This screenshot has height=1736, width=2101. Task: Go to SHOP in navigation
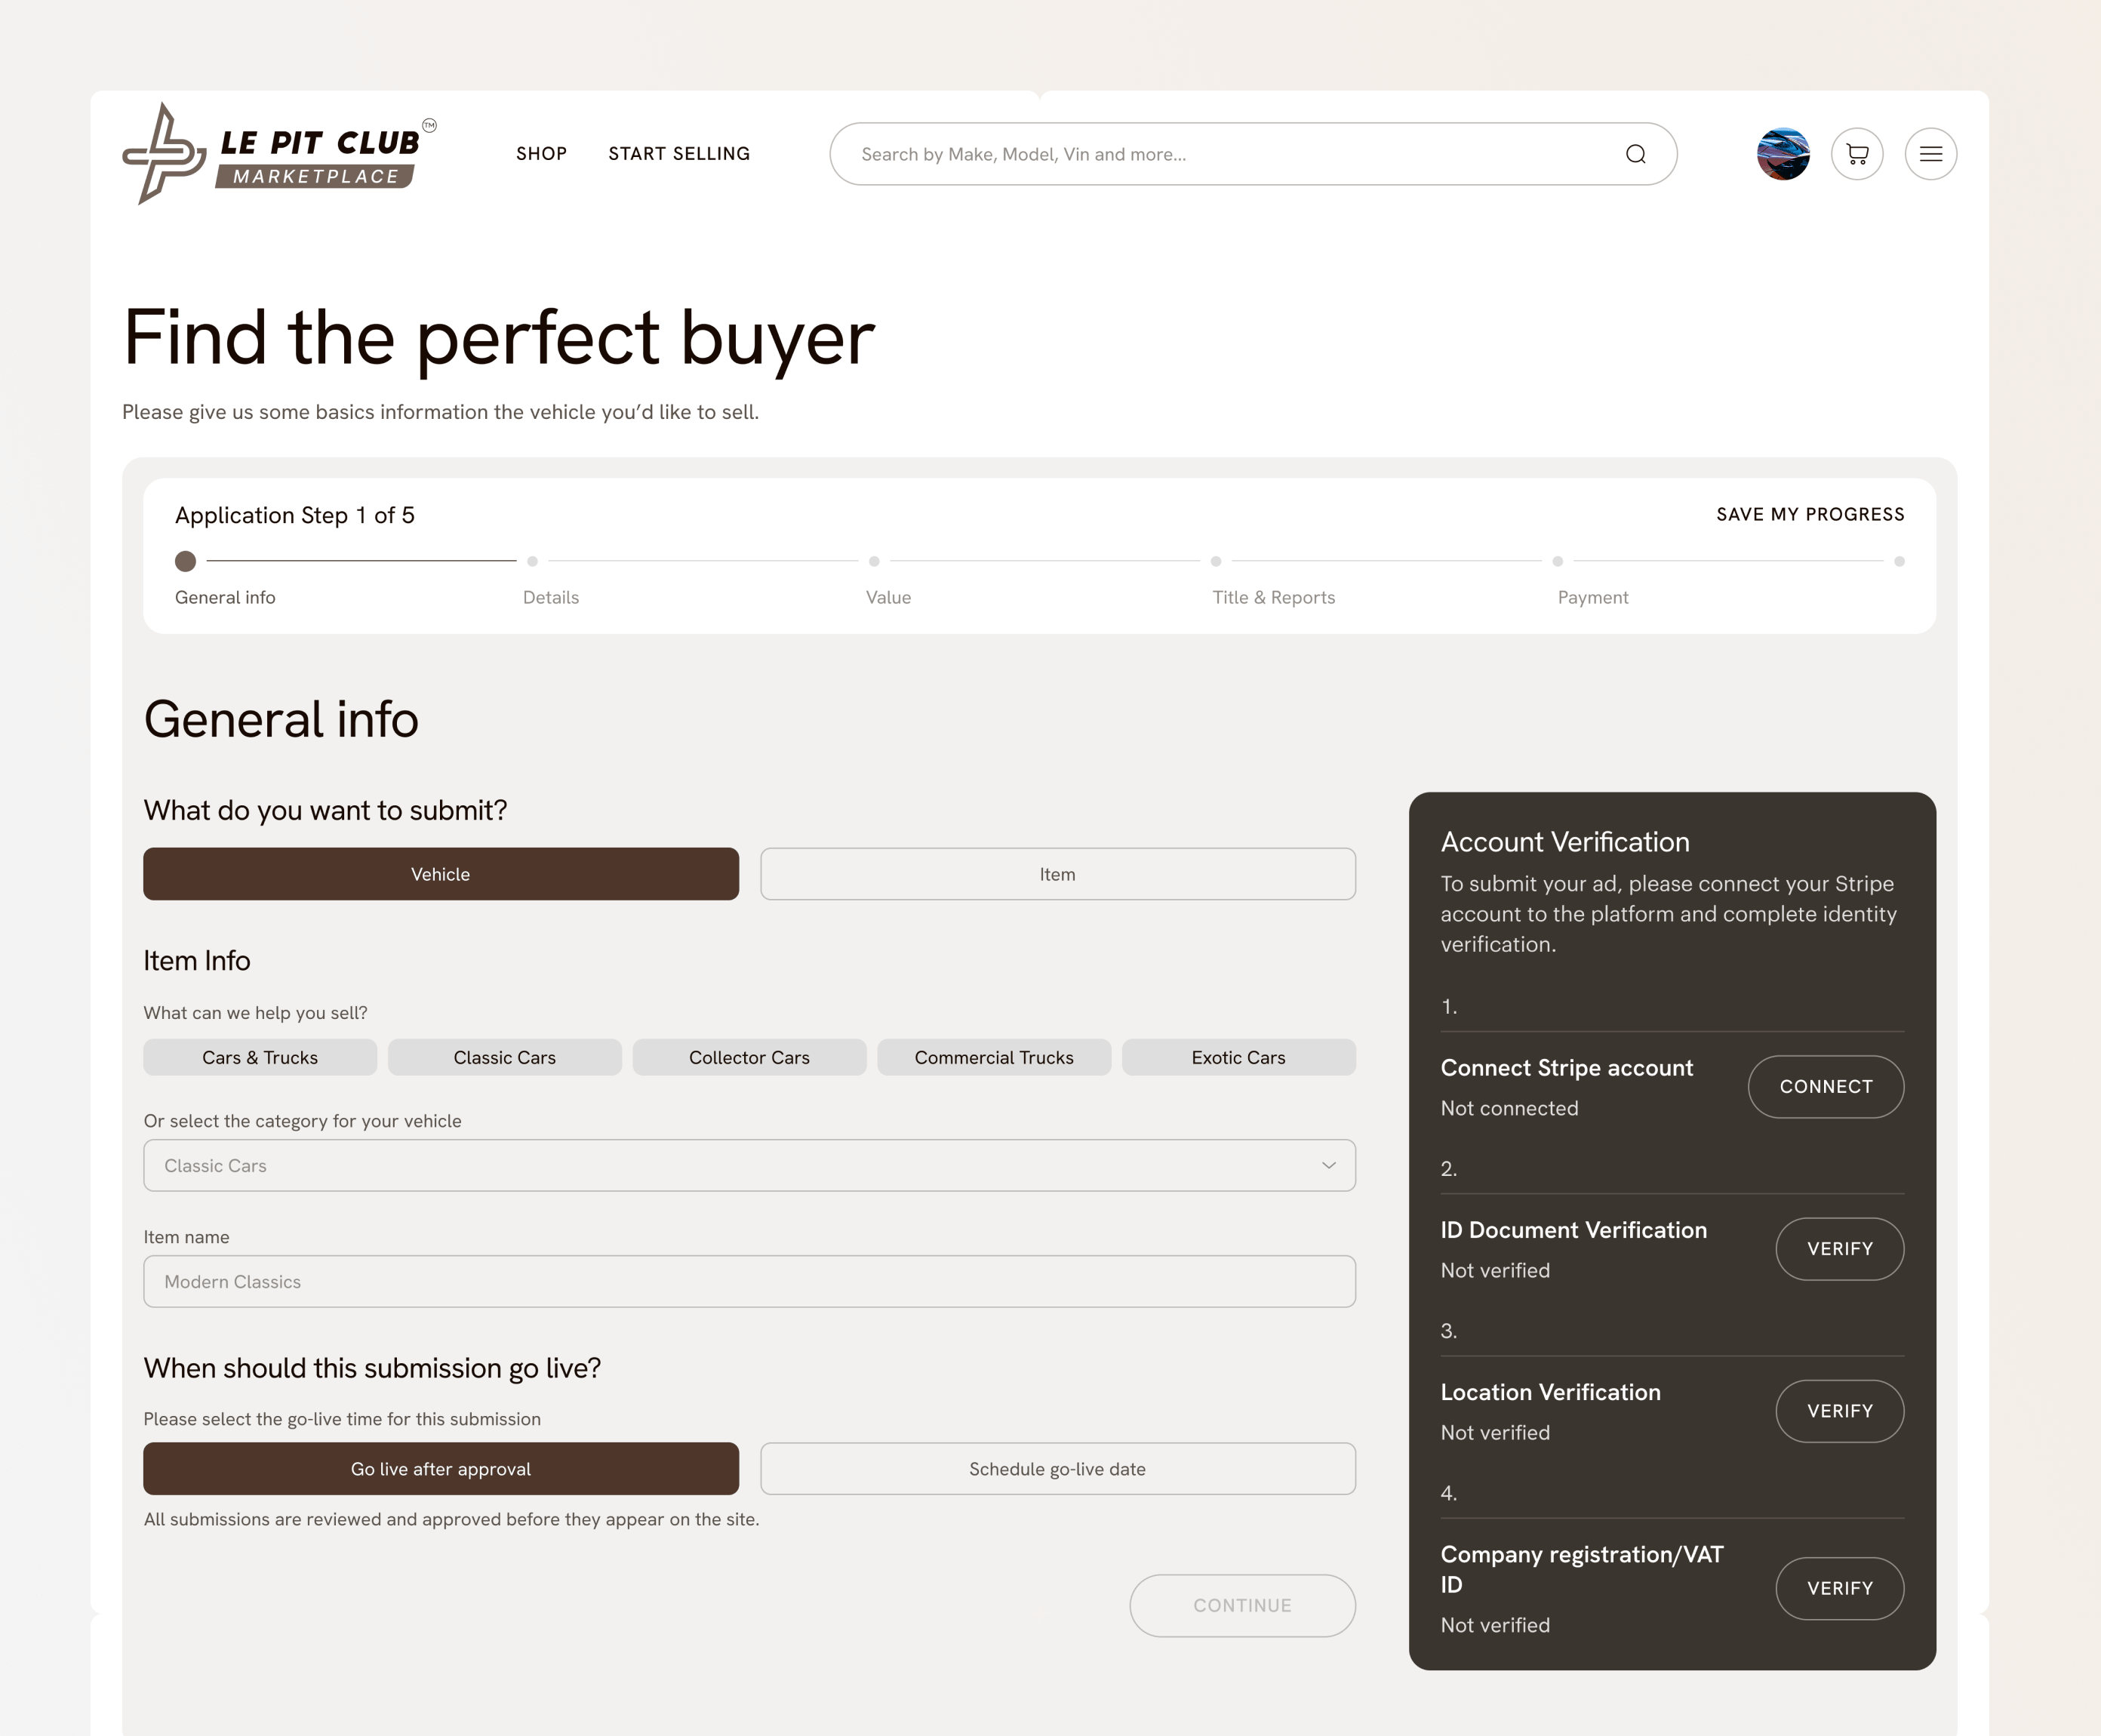click(542, 154)
